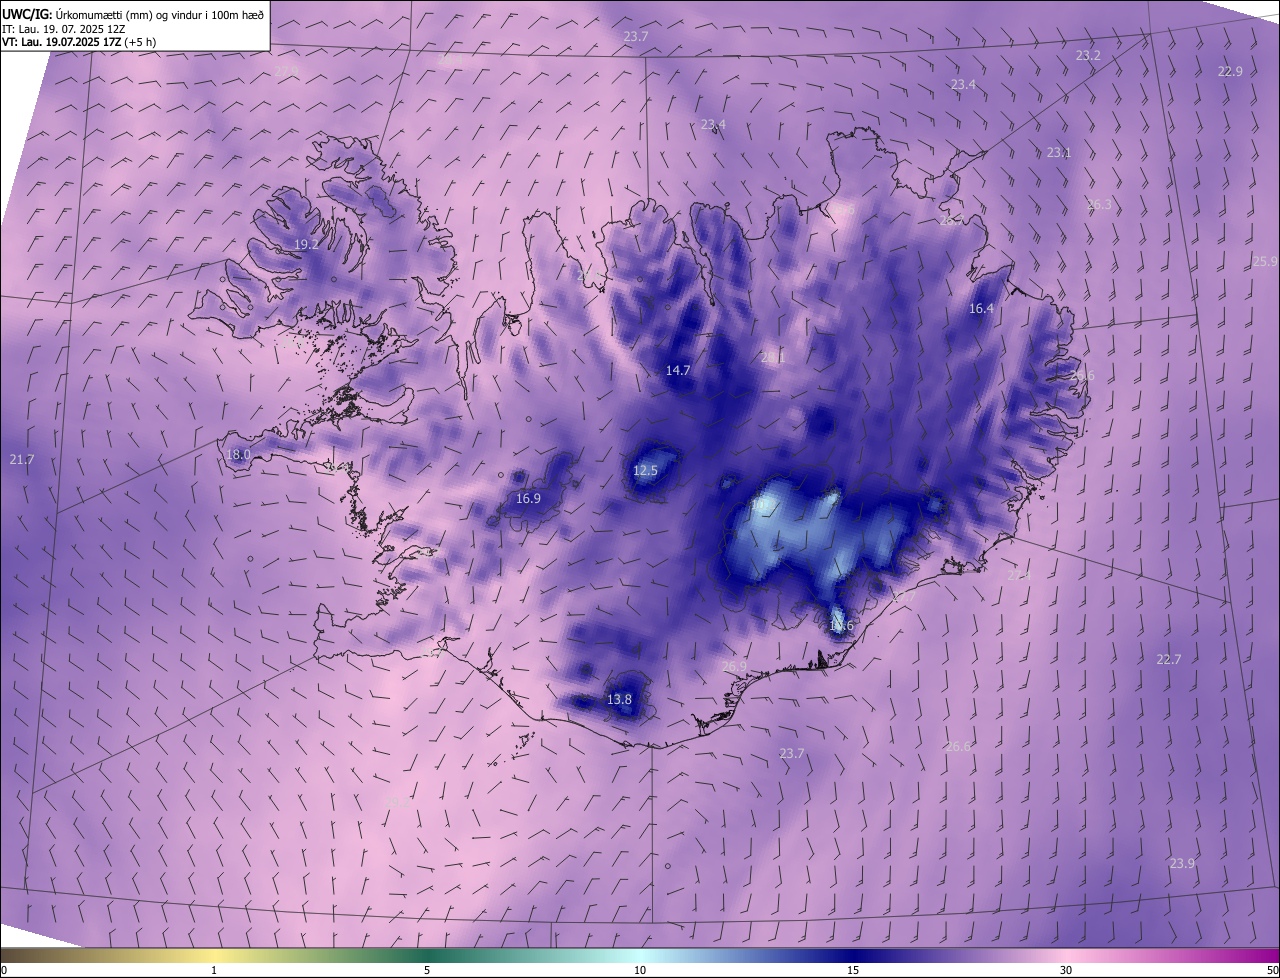Click the 23.2 value on the map

pyautogui.click(x=1088, y=55)
